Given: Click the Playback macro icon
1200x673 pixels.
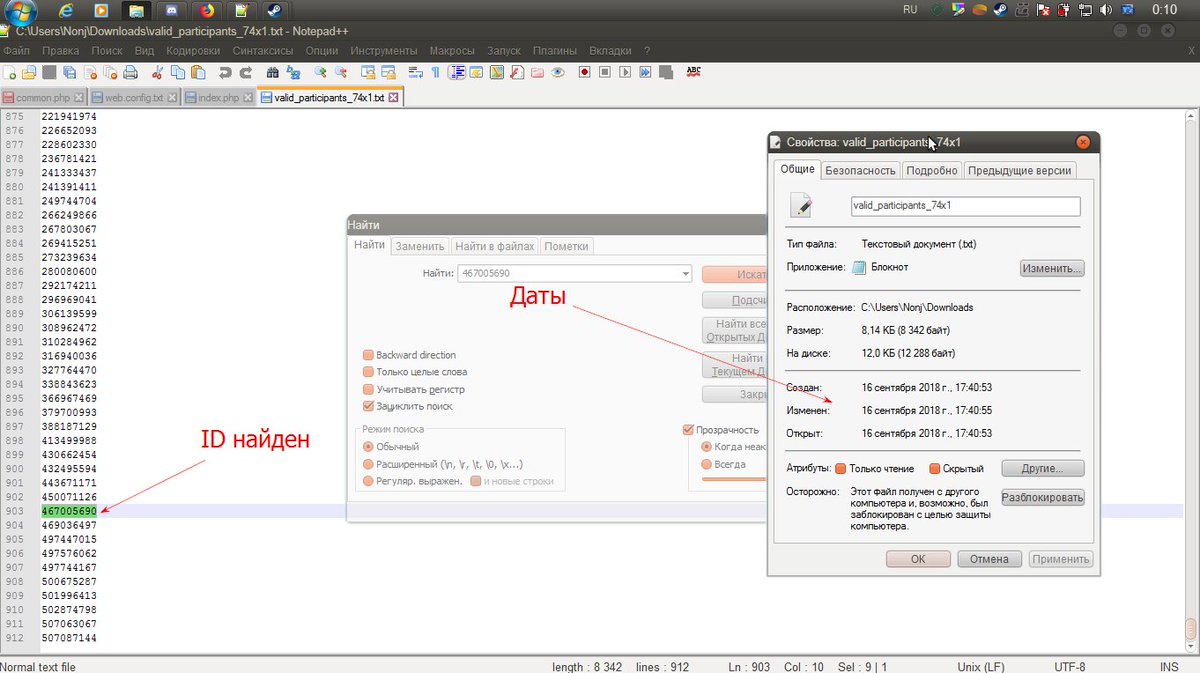Looking at the screenshot, I should [625, 72].
